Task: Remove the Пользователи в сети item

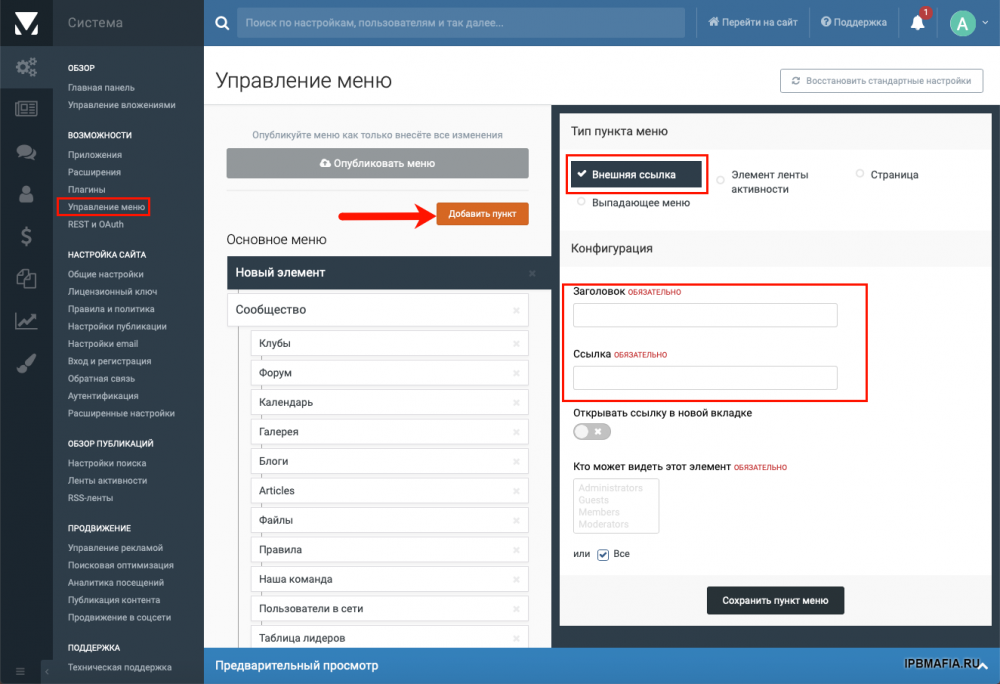Action: click(517, 609)
